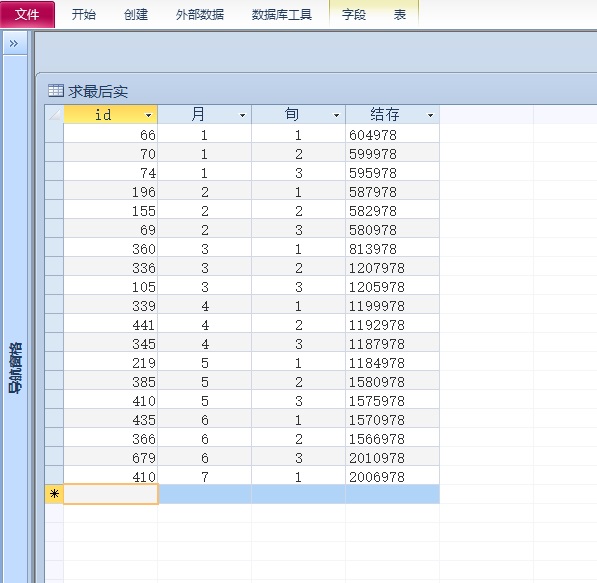
Task: Expand the 结存 column dropdown arrow
Action: coord(430,115)
